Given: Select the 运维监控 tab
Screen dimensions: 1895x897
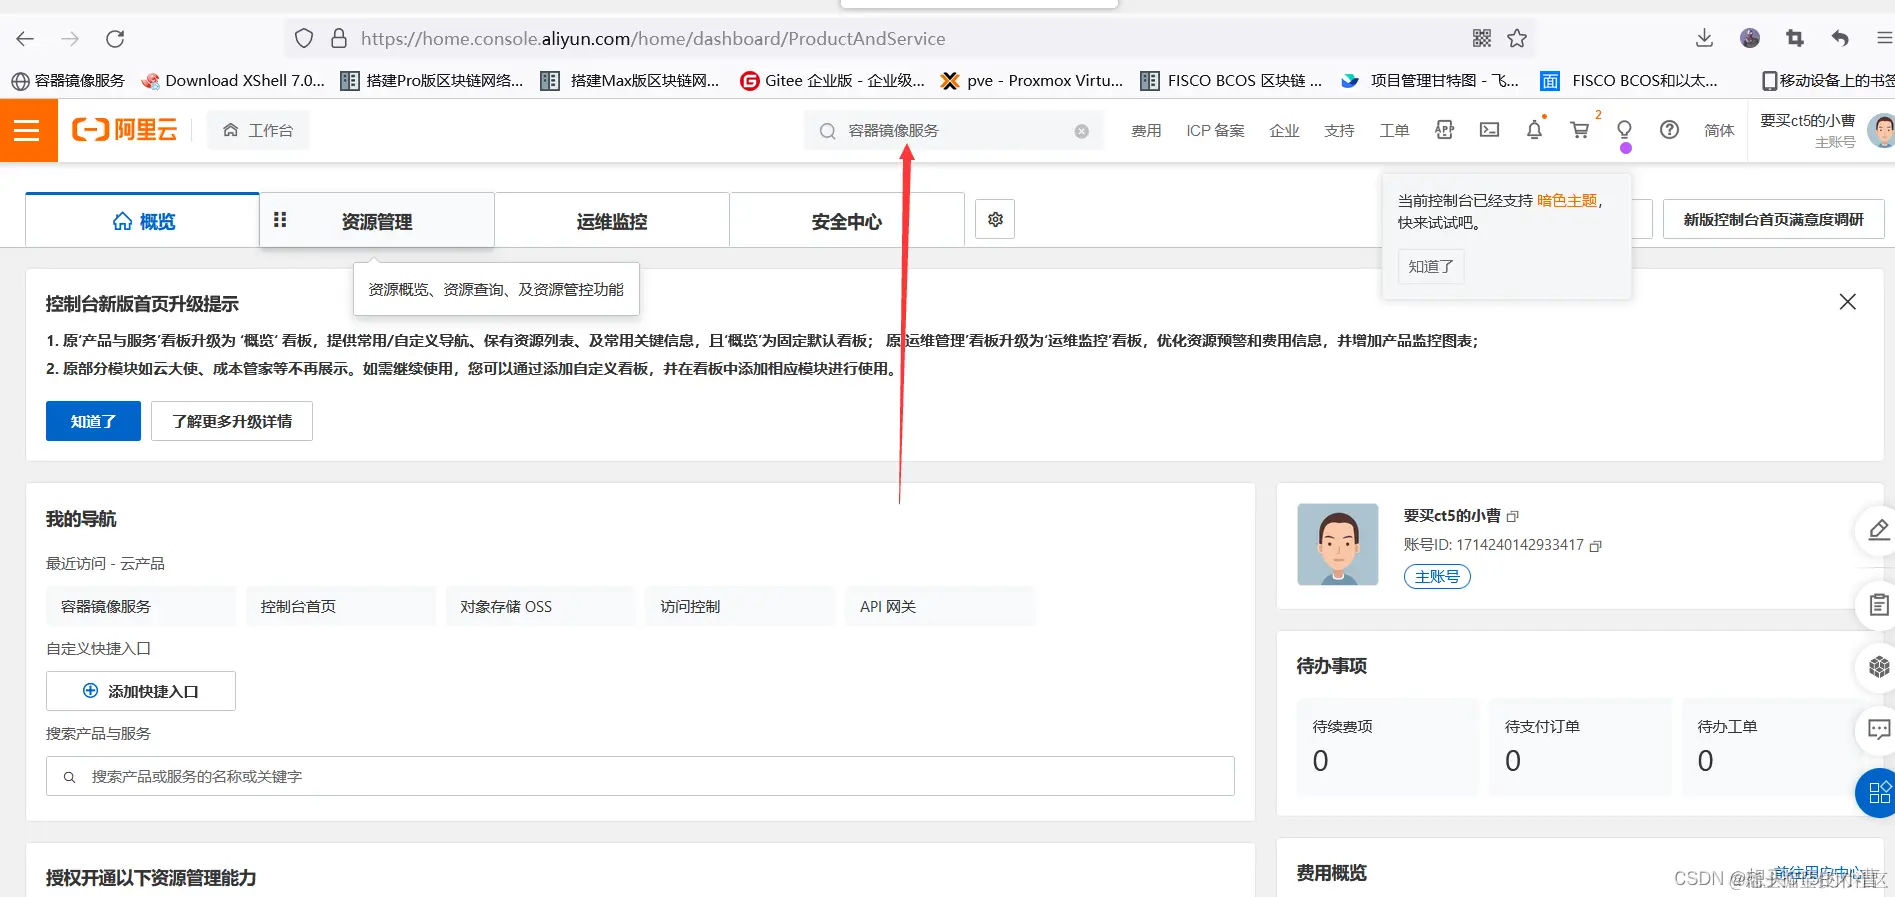Looking at the screenshot, I should click(x=612, y=221).
